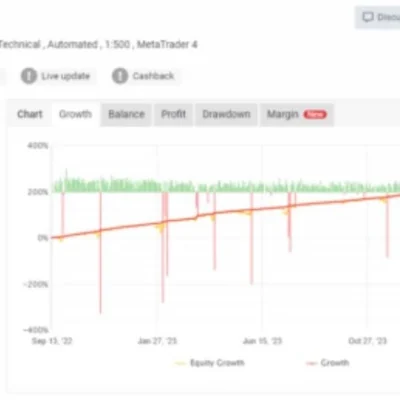Click the 200% y-axis label
The height and width of the screenshot is (400, 400).
pos(38,192)
